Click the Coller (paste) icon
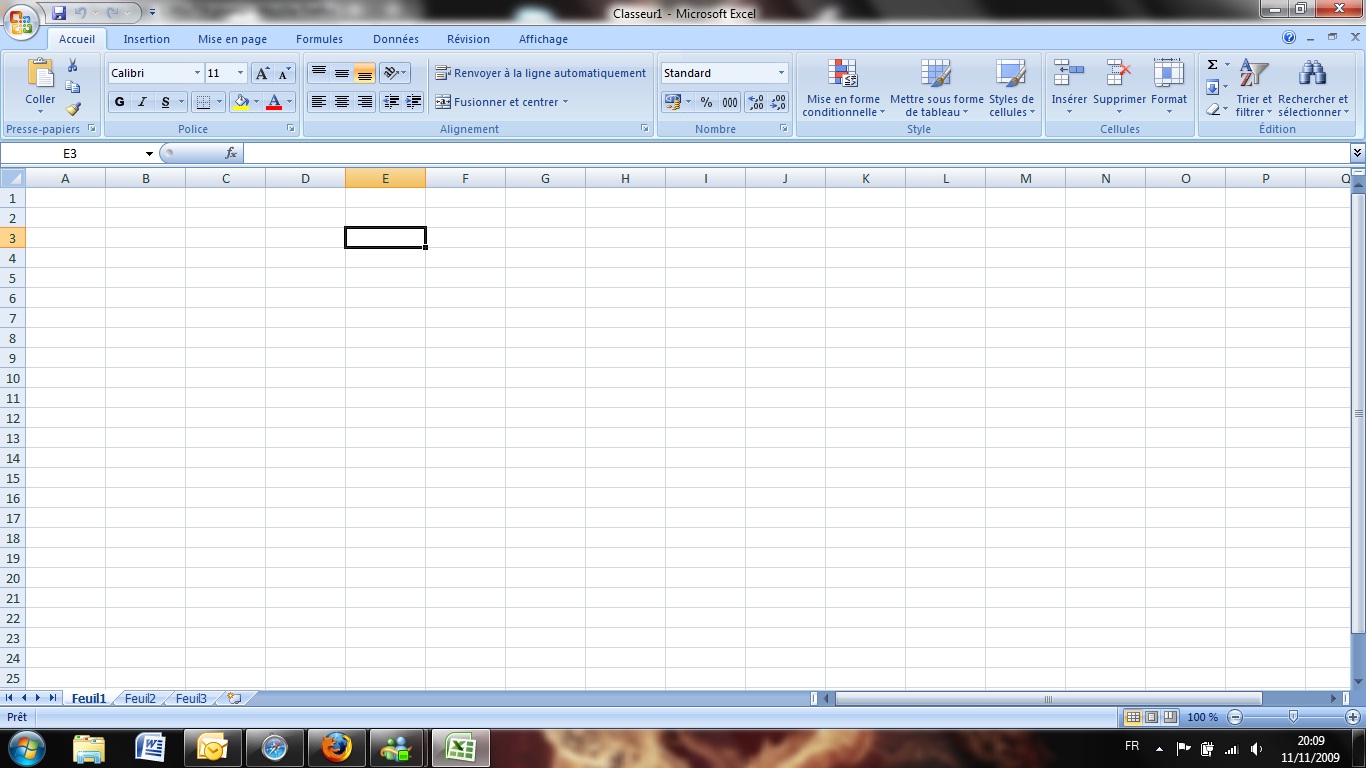The height and width of the screenshot is (768, 1366). click(40, 75)
